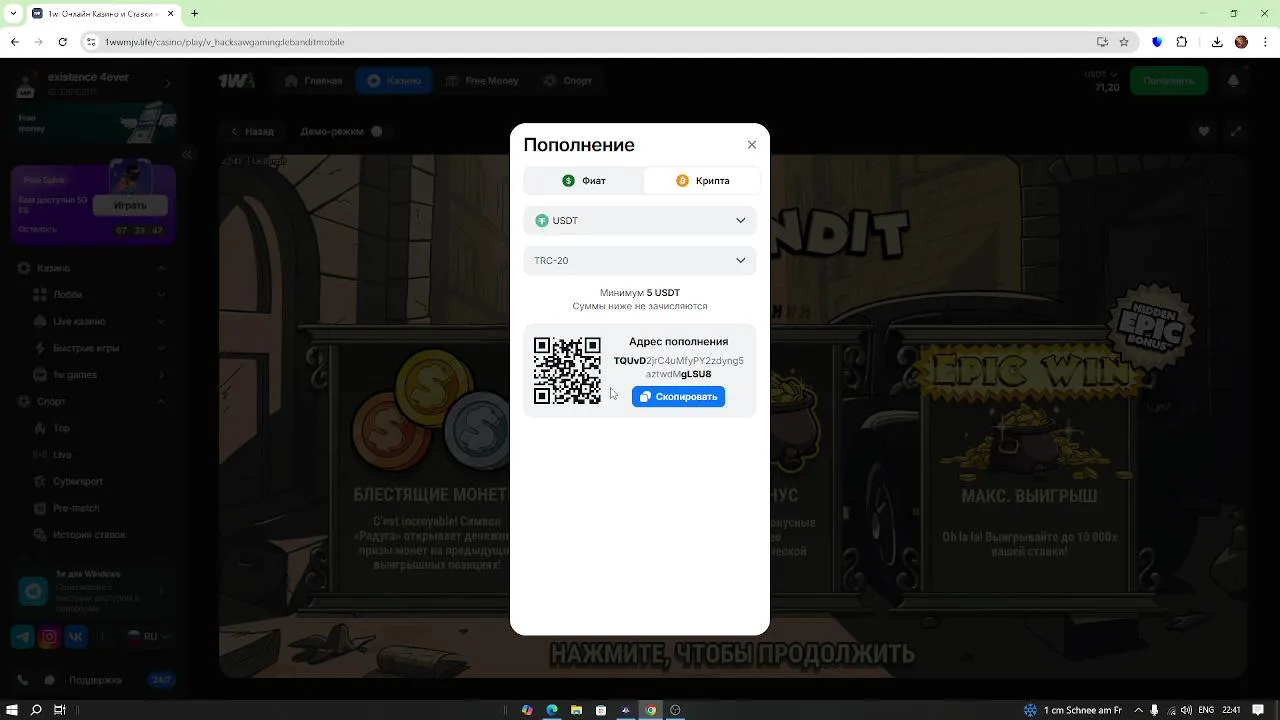
Task: Click the TQUvD deposit address text
Action: (x=678, y=367)
